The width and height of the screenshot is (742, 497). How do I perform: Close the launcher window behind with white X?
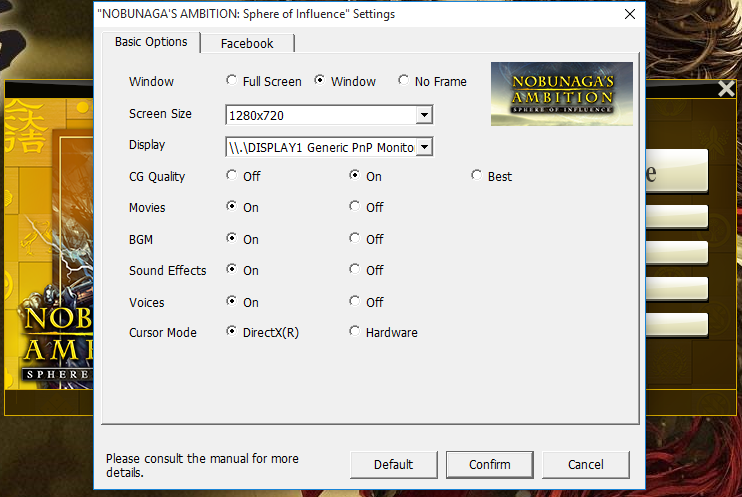tap(726, 89)
